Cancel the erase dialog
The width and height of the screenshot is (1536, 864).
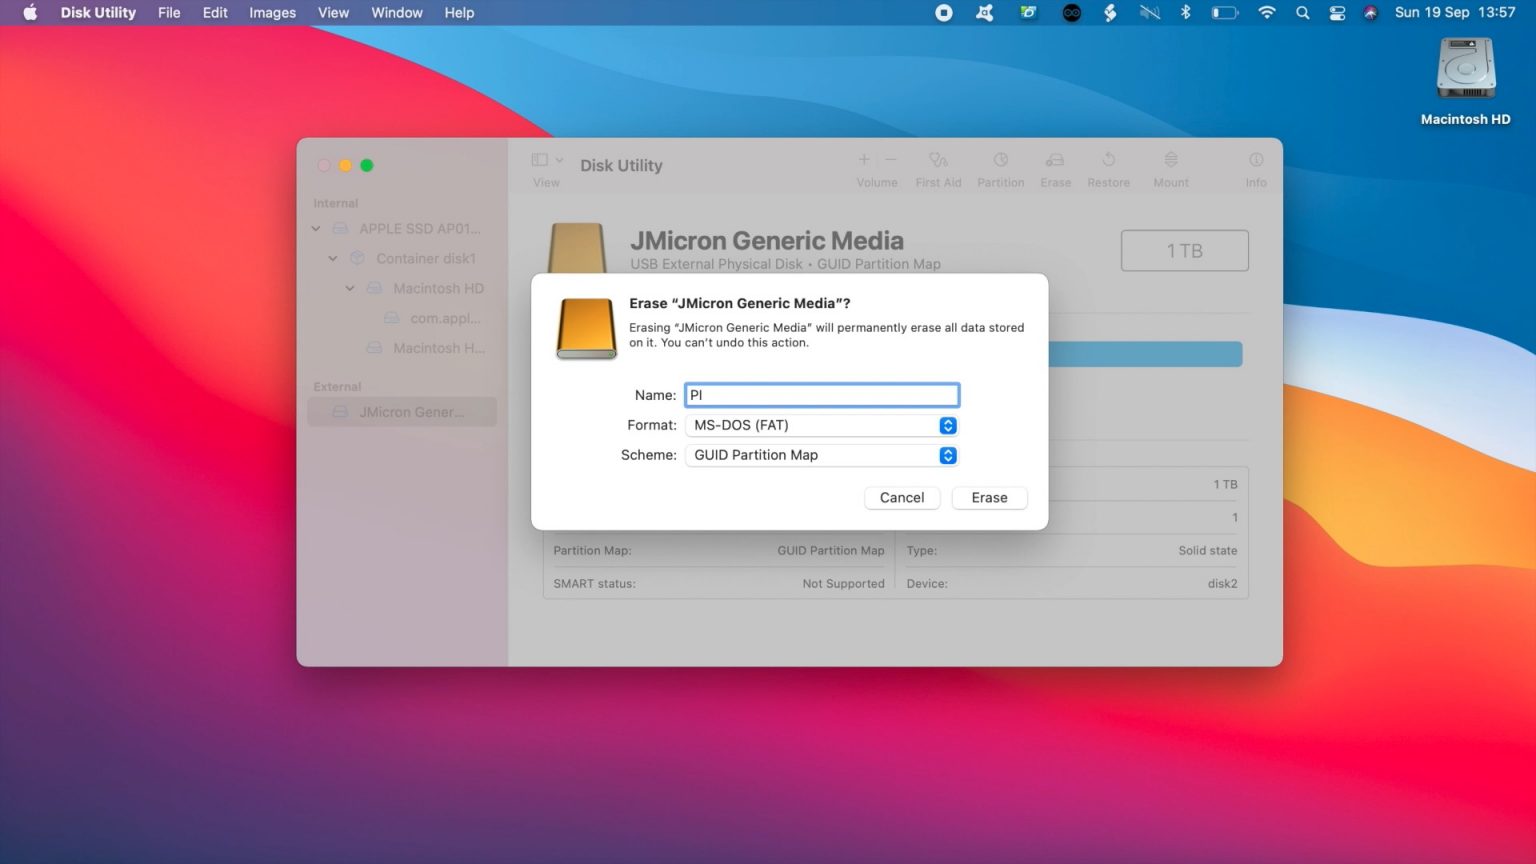(x=901, y=497)
